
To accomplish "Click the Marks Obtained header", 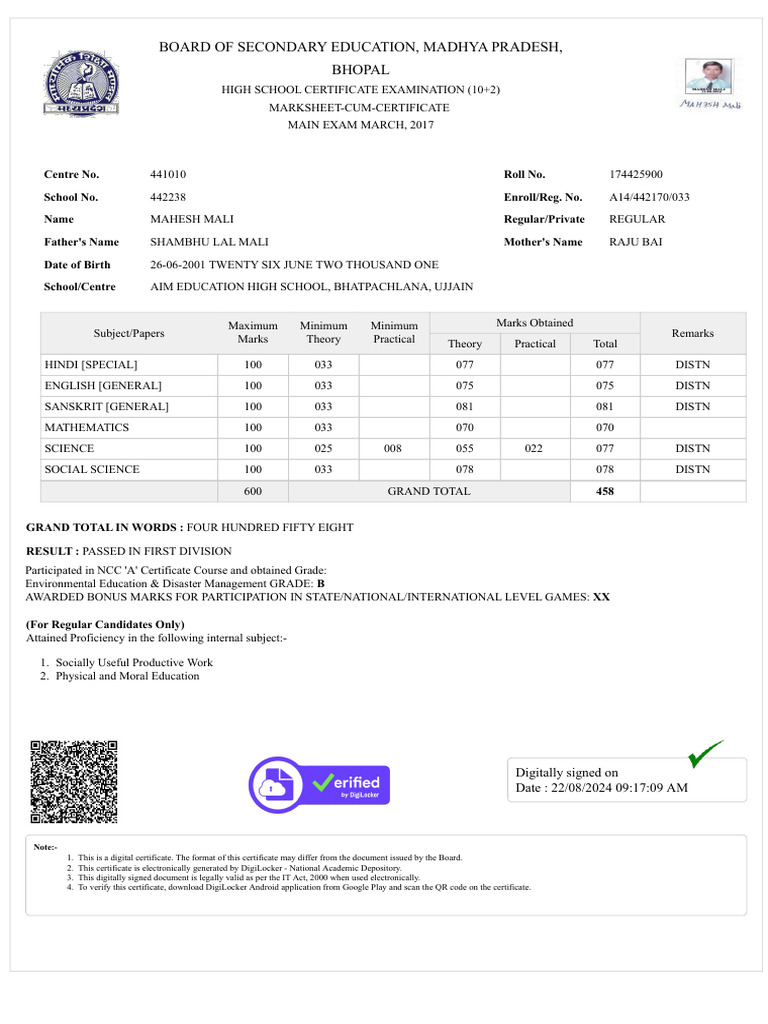I will [x=535, y=323].
